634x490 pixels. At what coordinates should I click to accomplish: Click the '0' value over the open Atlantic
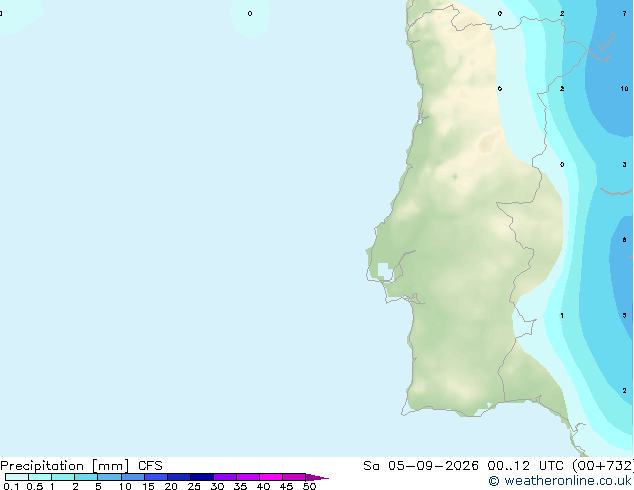pyautogui.click(x=250, y=13)
